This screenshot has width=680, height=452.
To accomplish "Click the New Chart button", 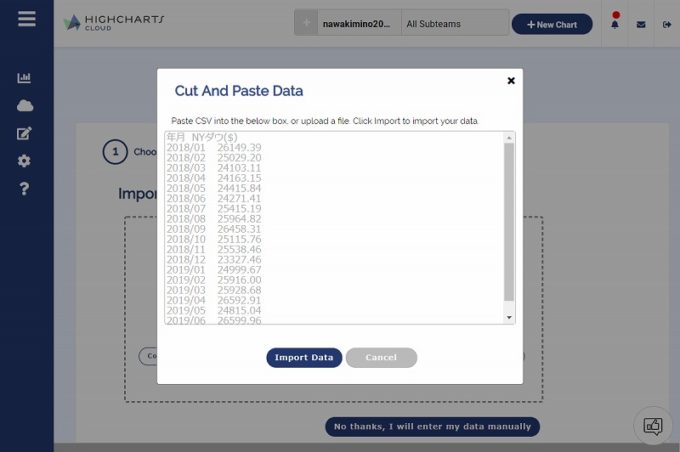I will click(x=552, y=24).
